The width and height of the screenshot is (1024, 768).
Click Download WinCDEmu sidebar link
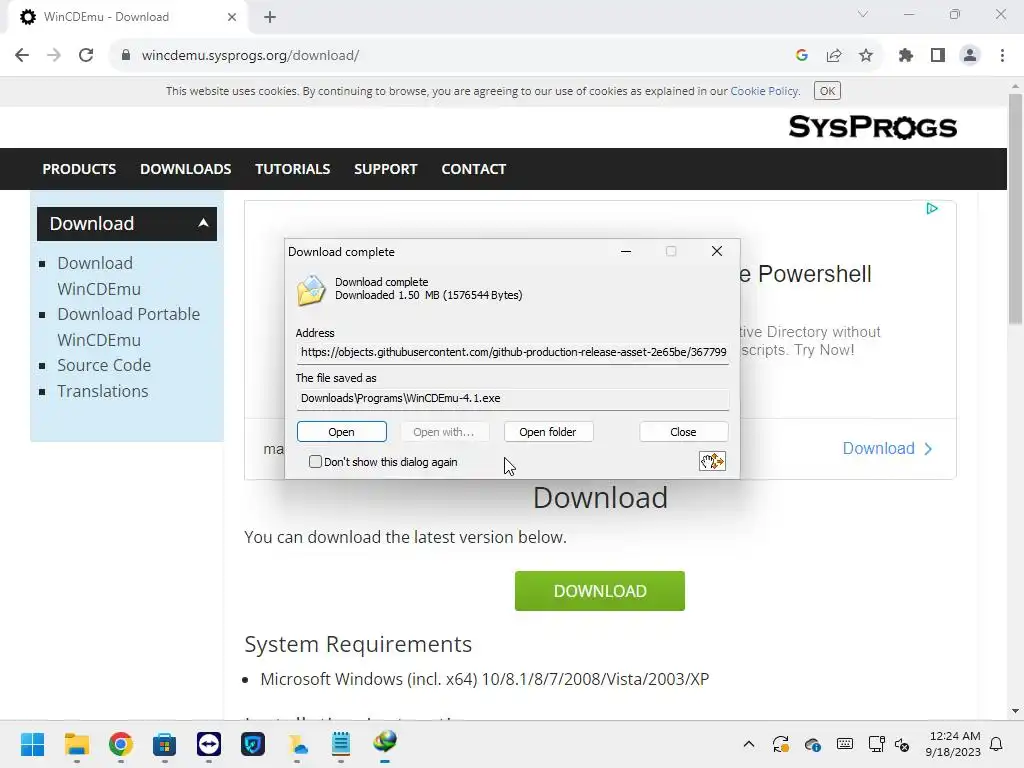(99, 276)
